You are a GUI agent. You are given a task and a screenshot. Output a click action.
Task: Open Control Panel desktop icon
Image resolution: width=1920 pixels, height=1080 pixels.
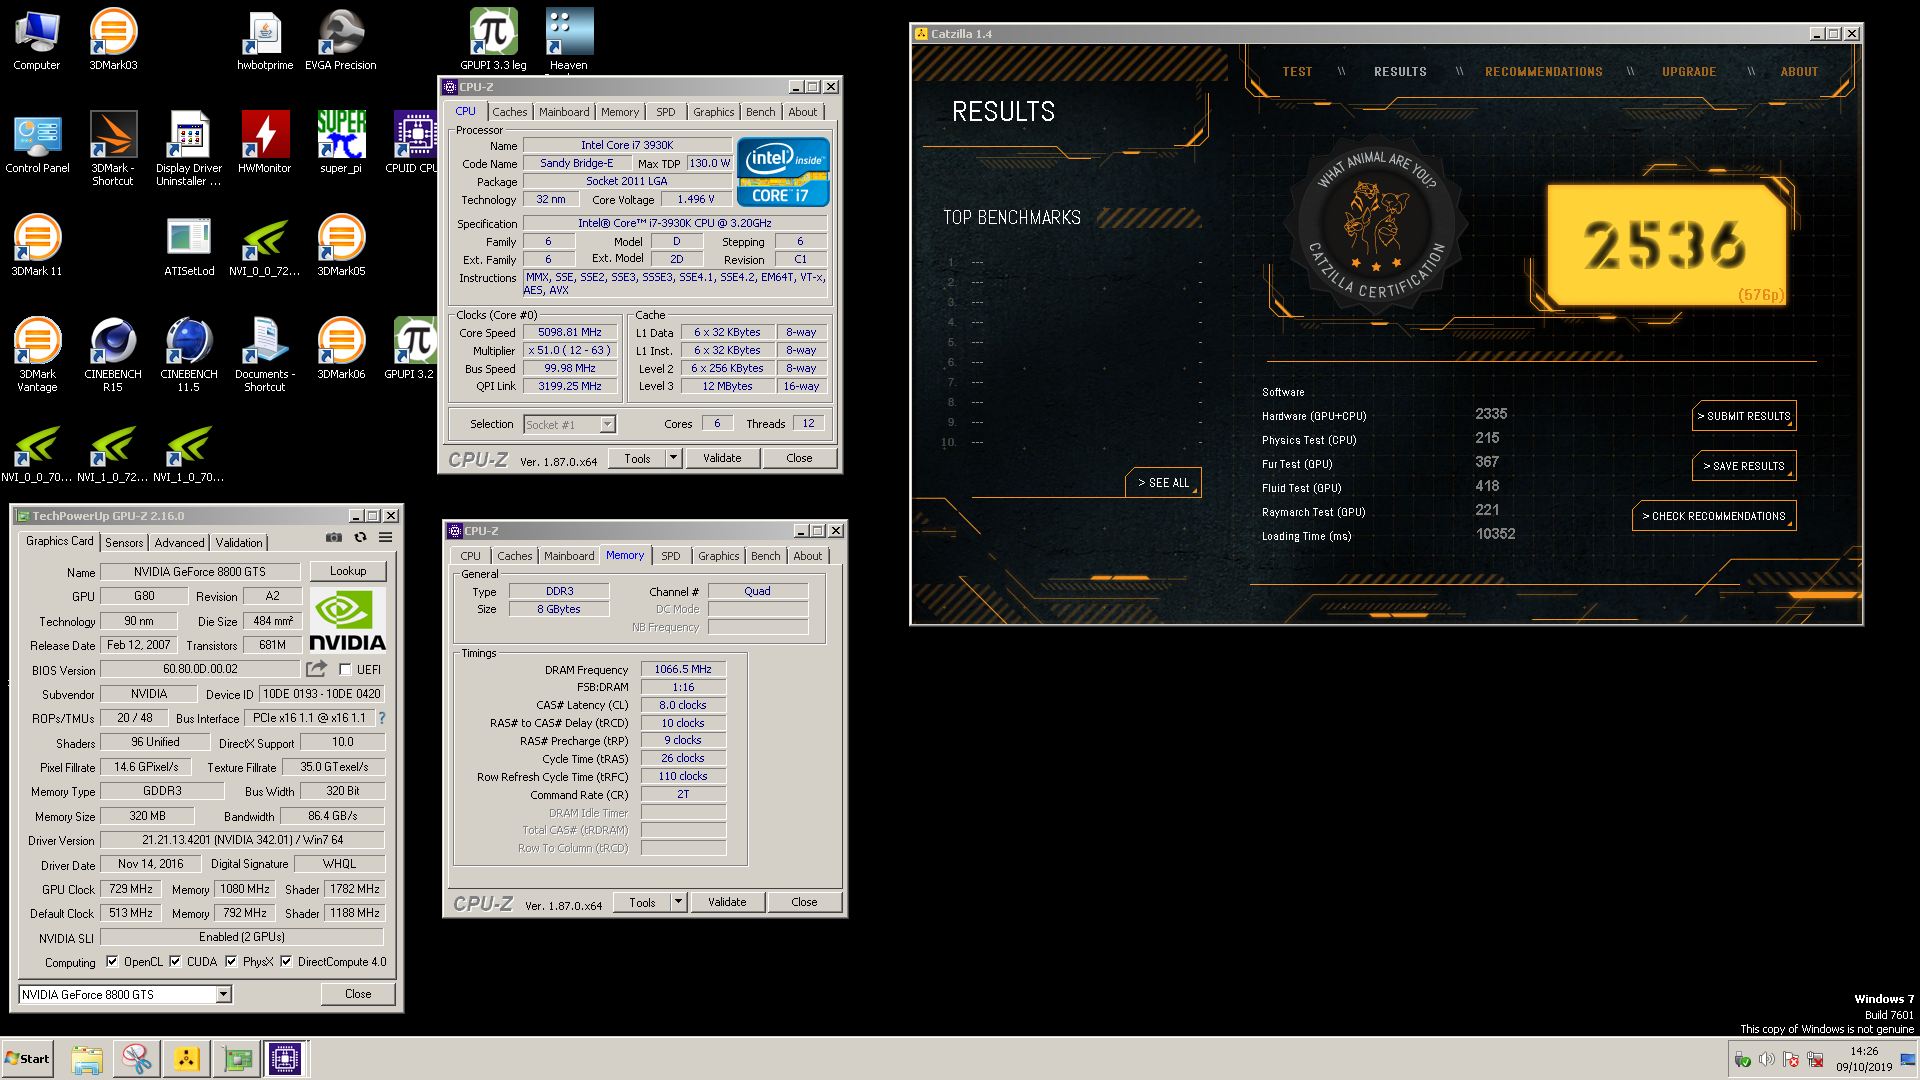tap(37, 143)
